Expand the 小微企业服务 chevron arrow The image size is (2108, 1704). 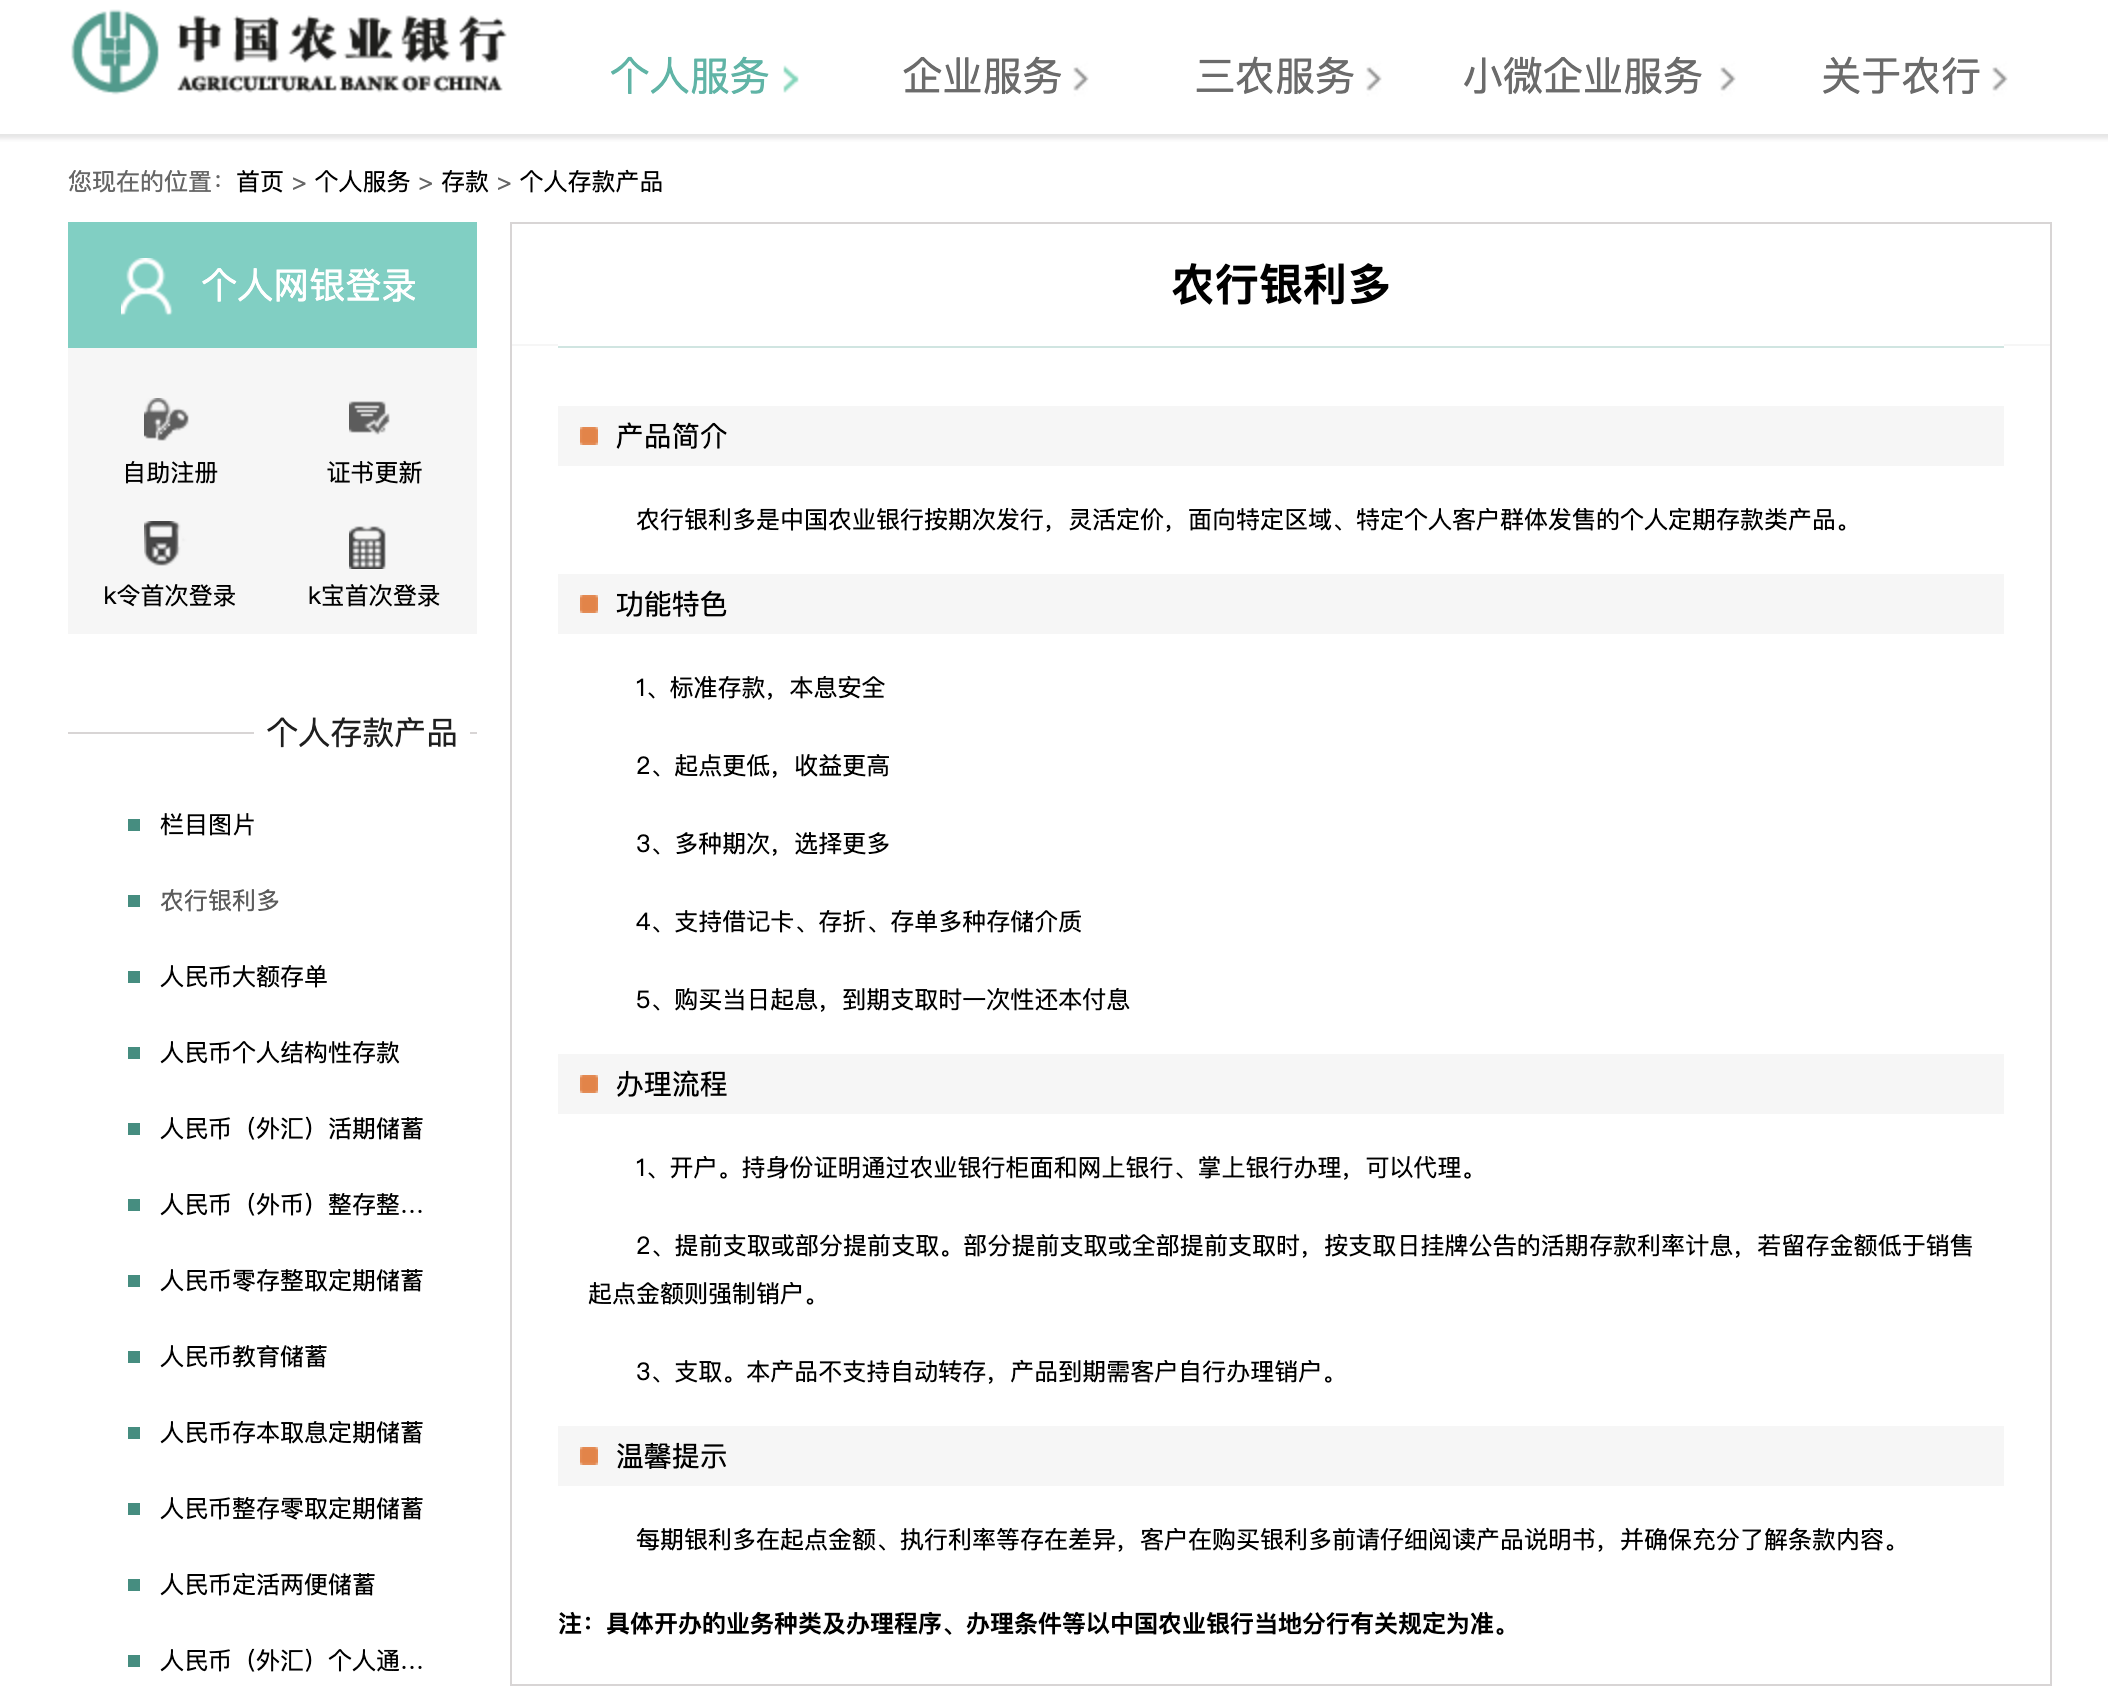[x=1727, y=79]
